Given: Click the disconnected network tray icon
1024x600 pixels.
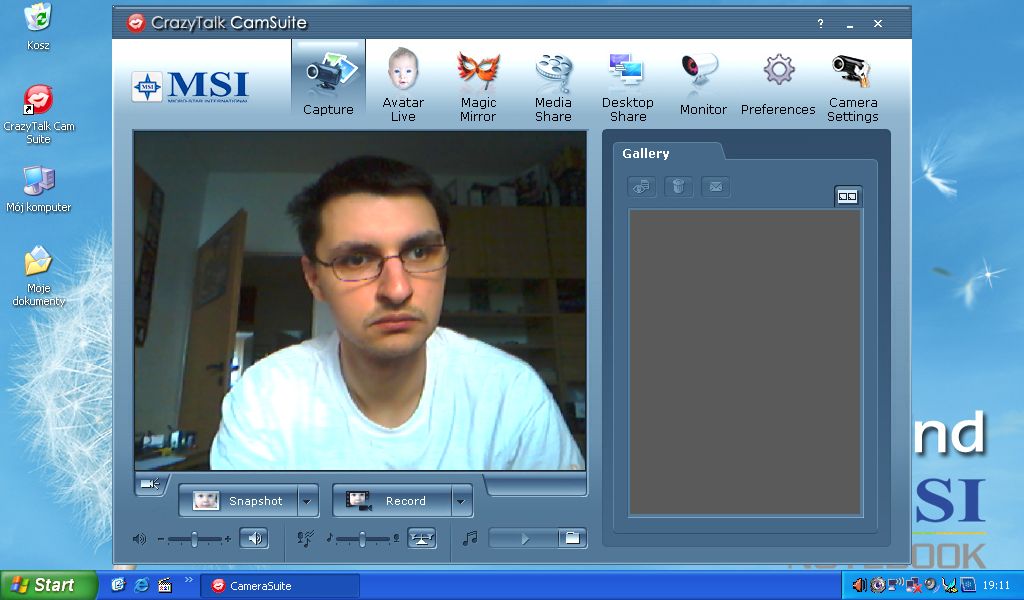Looking at the screenshot, I should [913, 586].
